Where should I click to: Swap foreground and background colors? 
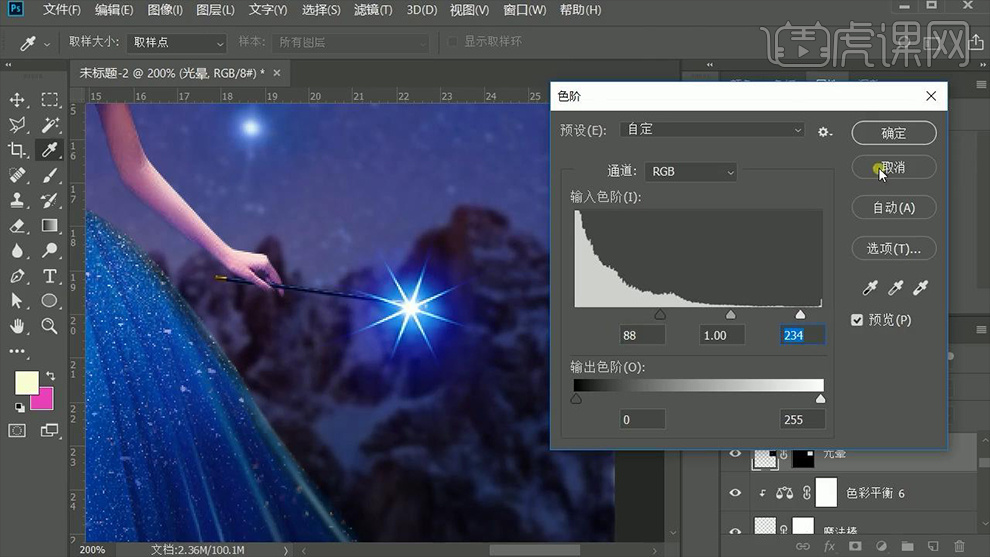point(51,376)
